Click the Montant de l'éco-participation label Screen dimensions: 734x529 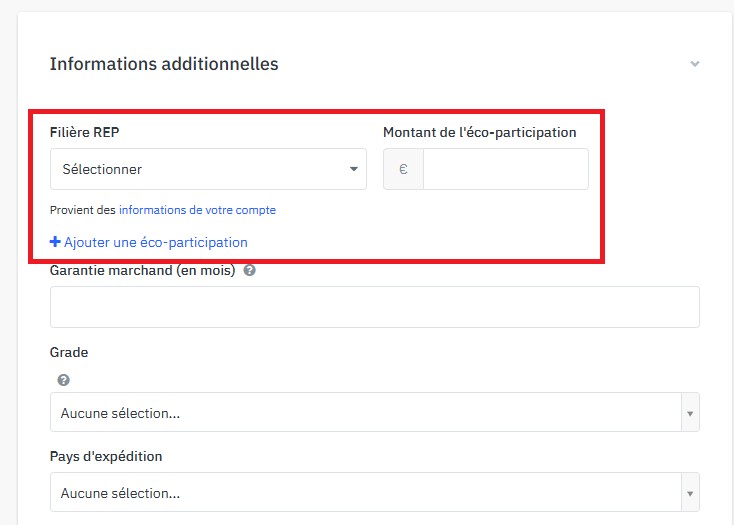(479, 132)
